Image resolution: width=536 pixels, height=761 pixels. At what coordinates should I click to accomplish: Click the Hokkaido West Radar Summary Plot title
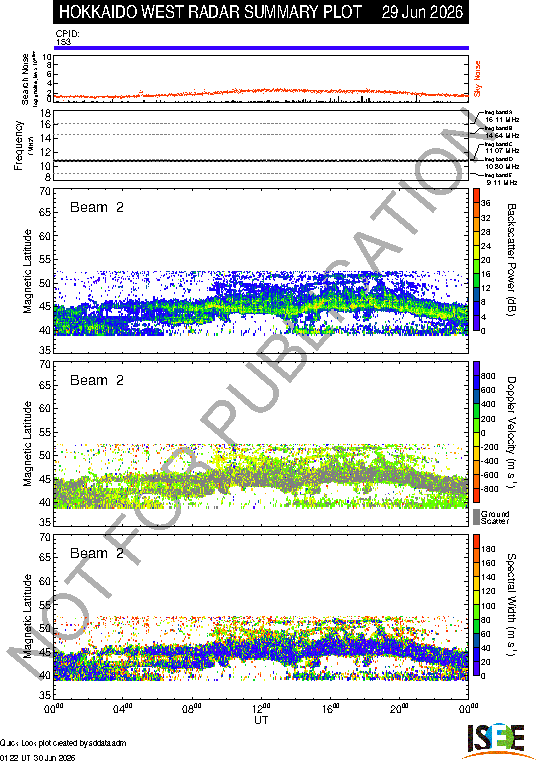[x=210, y=12]
